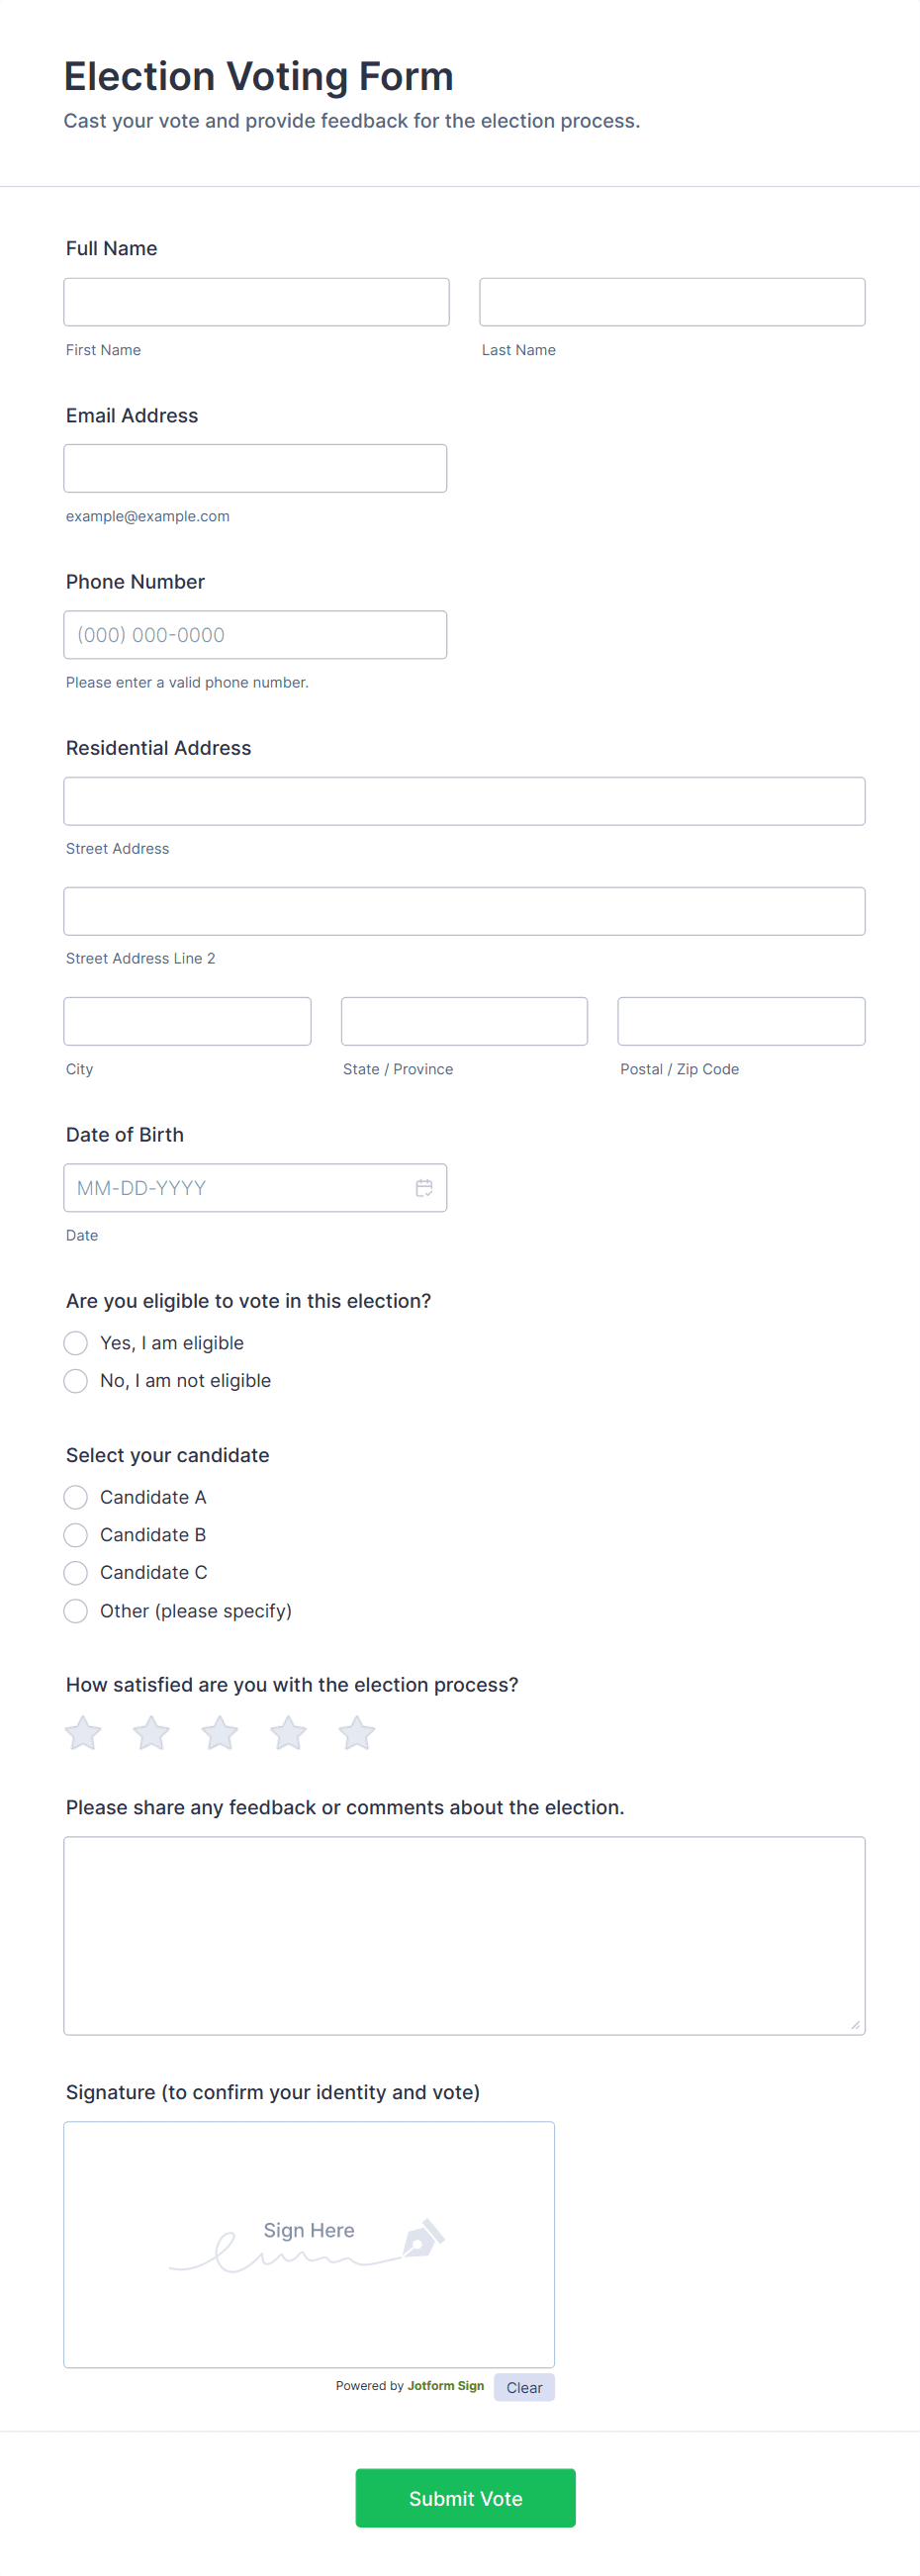
Task: Rate satisfaction with the second star
Action: tap(151, 1733)
